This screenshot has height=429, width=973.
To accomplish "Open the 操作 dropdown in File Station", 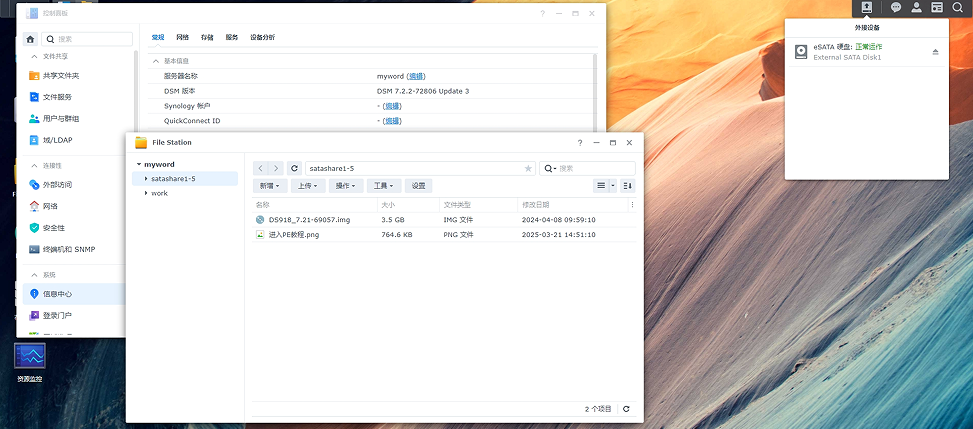I will coord(346,186).
